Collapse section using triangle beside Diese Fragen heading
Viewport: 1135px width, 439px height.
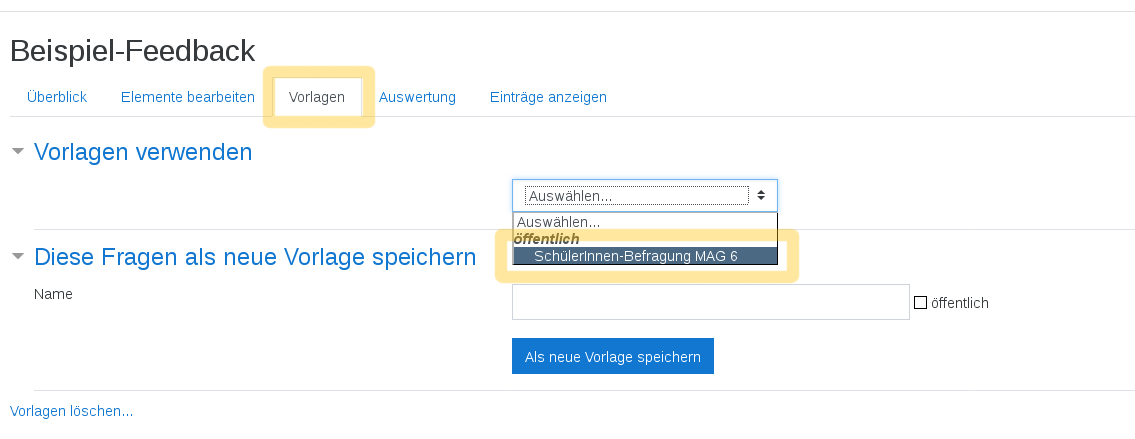click(18, 257)
